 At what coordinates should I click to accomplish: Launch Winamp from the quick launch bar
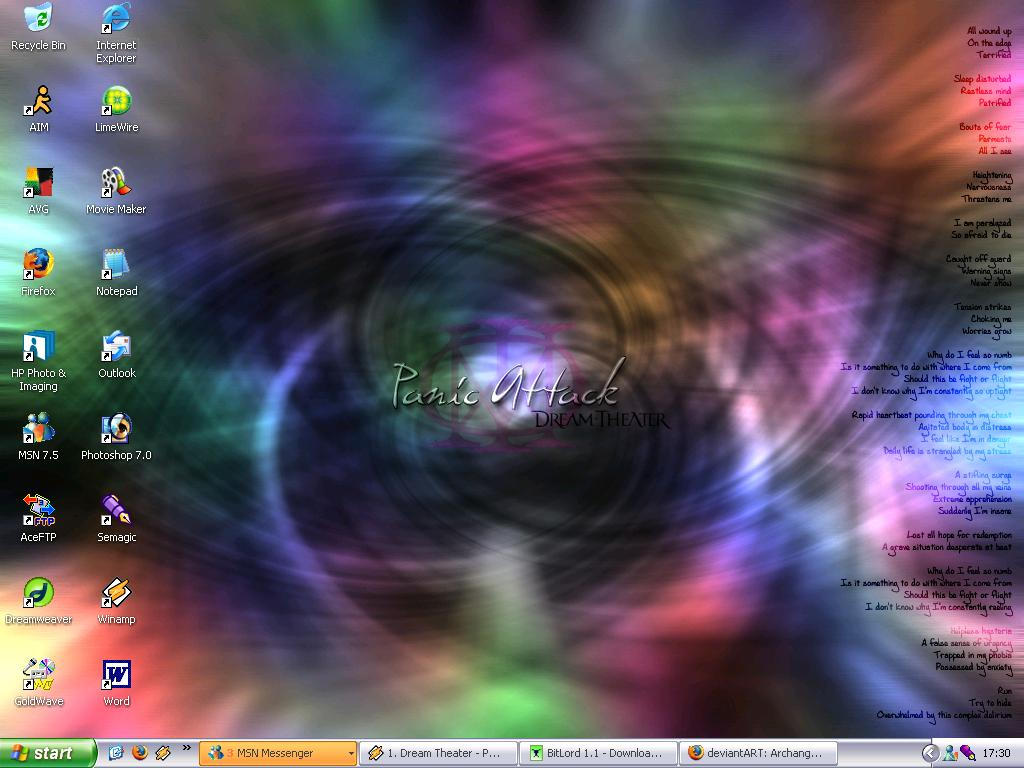pos(163,753)
